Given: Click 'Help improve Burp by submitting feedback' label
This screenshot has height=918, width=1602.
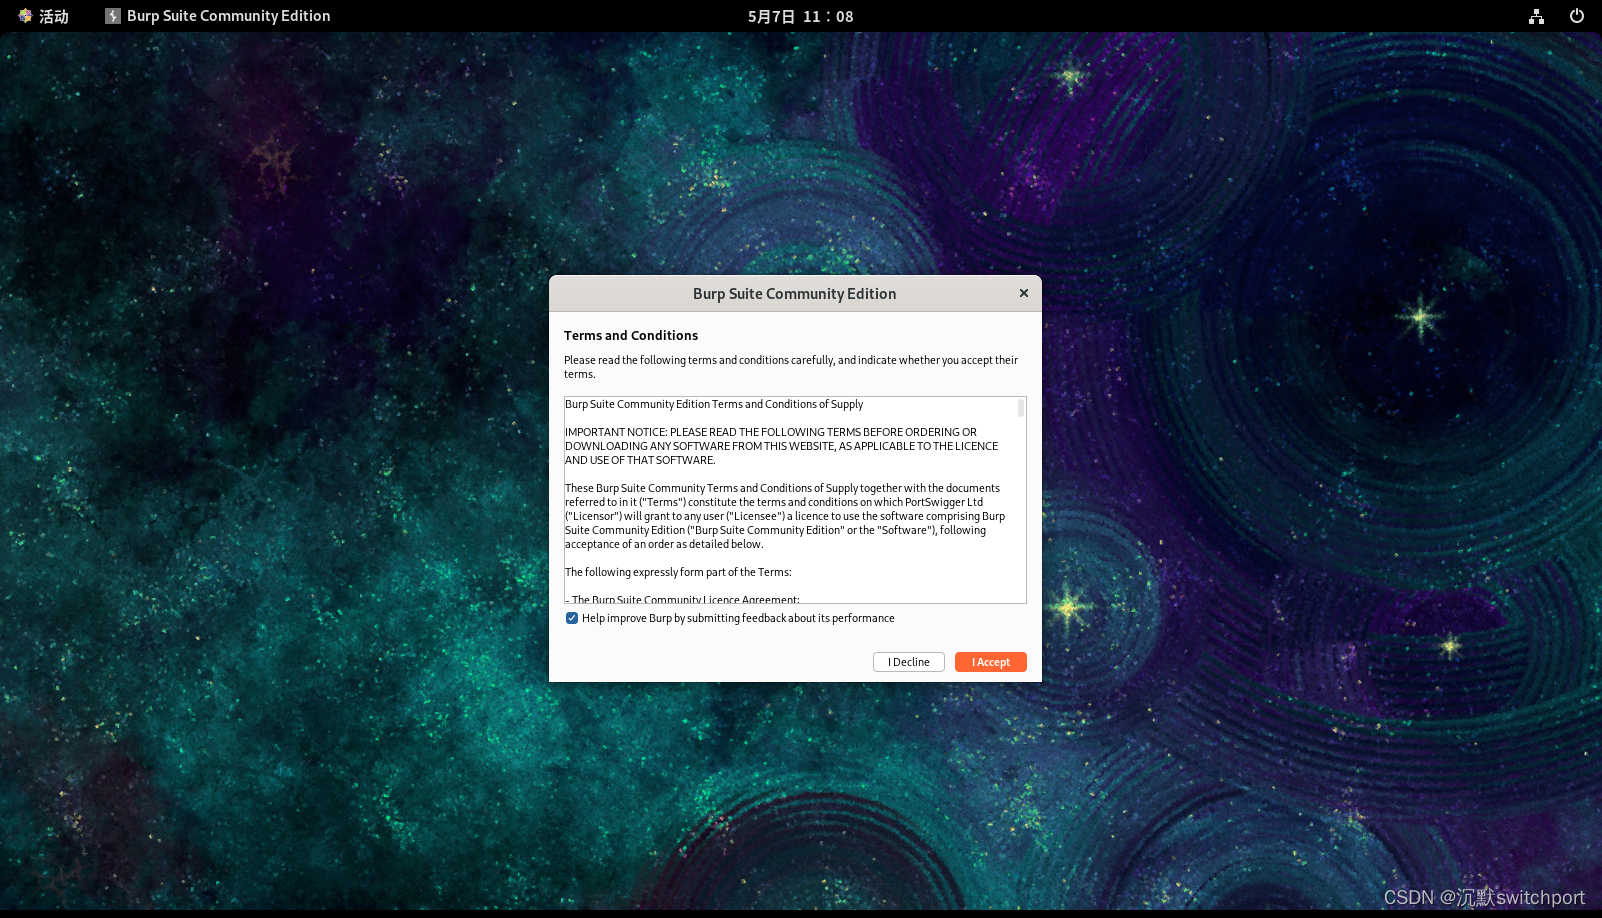Looking at the screenshot, I should [738, 618].
